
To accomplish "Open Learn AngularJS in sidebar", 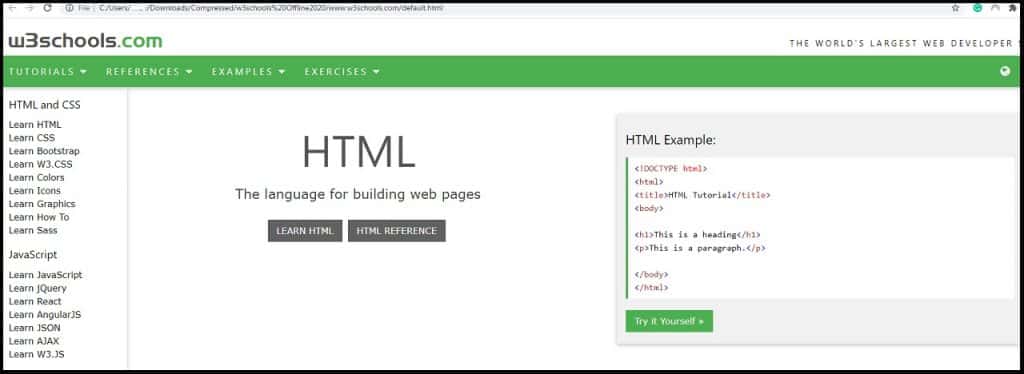I will click(45, 315).
